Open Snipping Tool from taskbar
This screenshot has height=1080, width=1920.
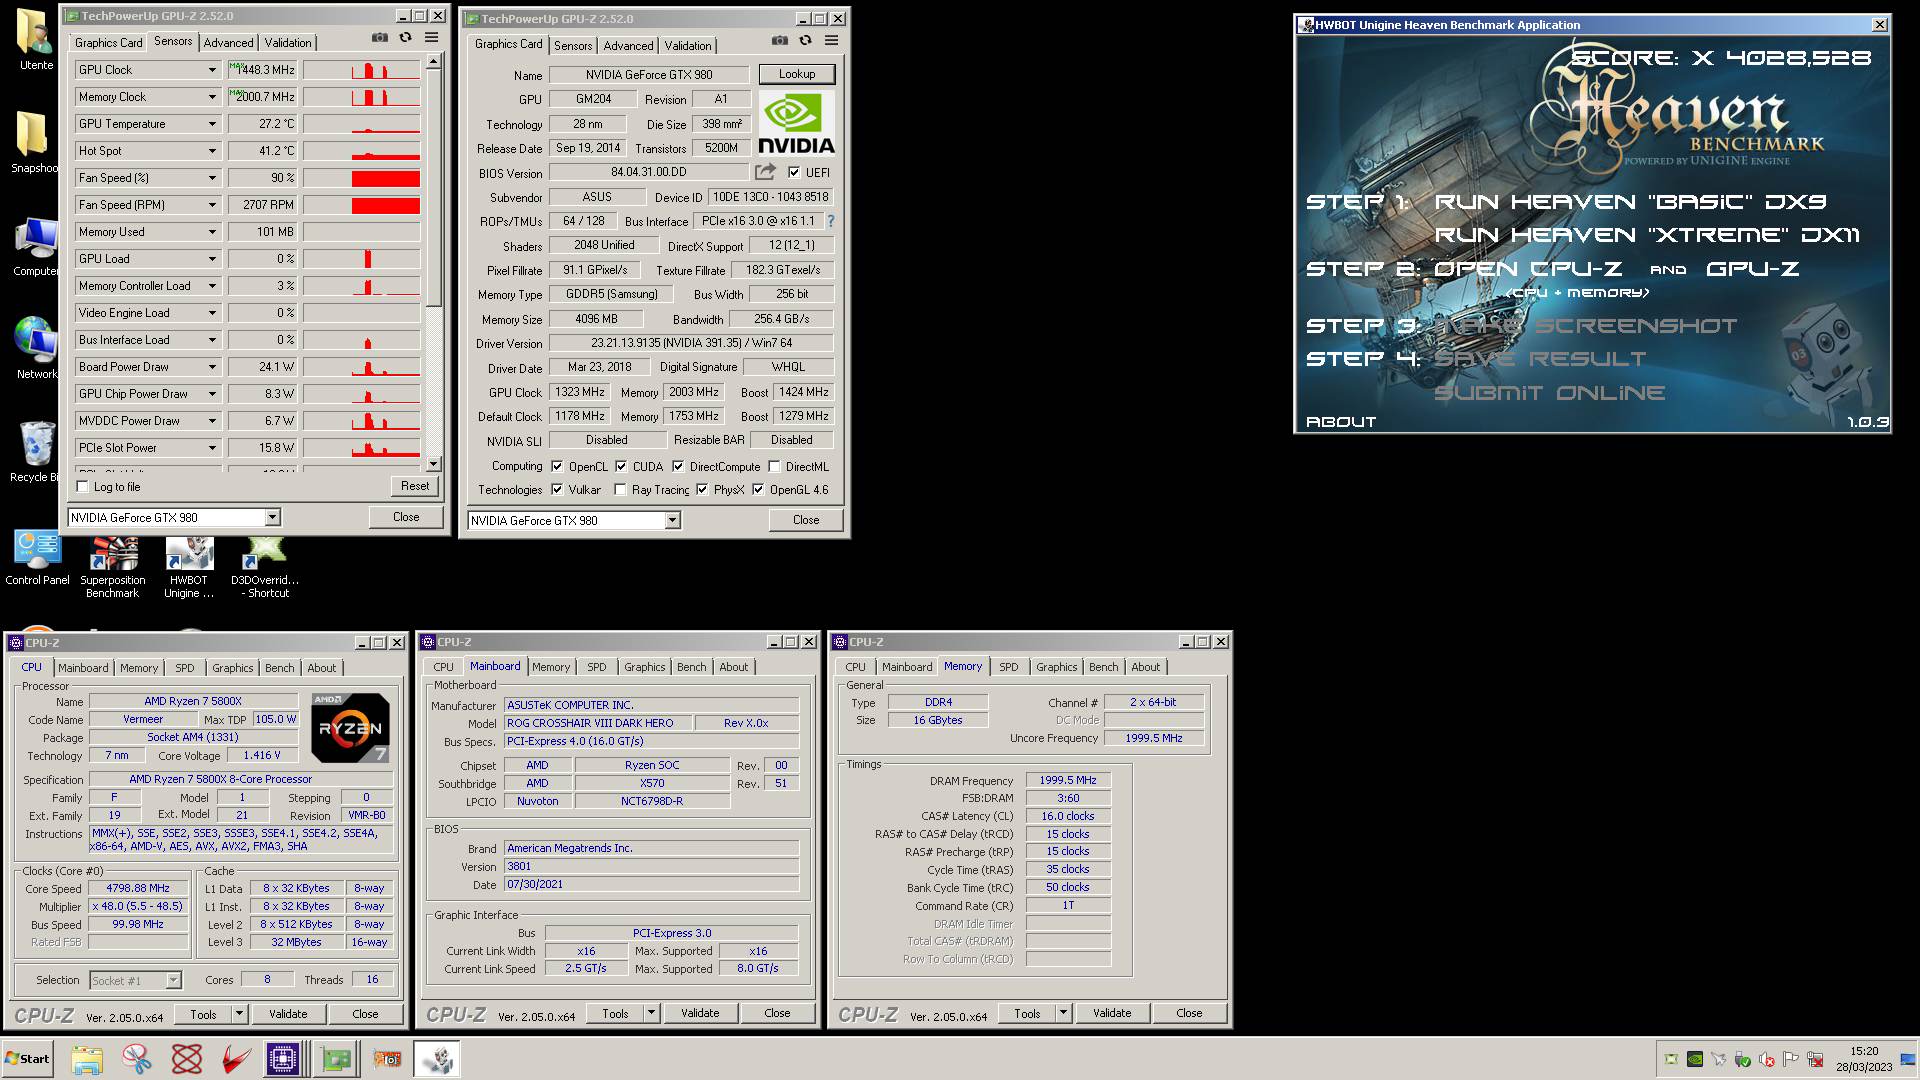point(137,1059)
